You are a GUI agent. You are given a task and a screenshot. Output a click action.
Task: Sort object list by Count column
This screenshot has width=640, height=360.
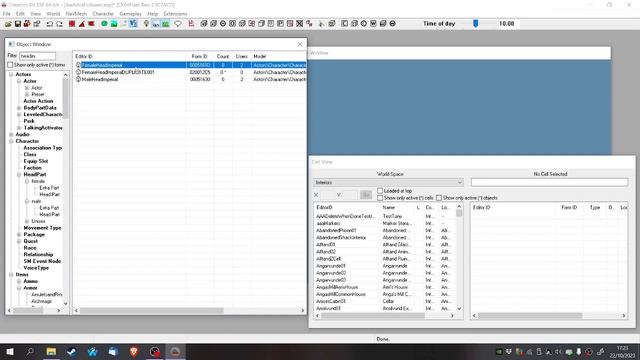223,56
